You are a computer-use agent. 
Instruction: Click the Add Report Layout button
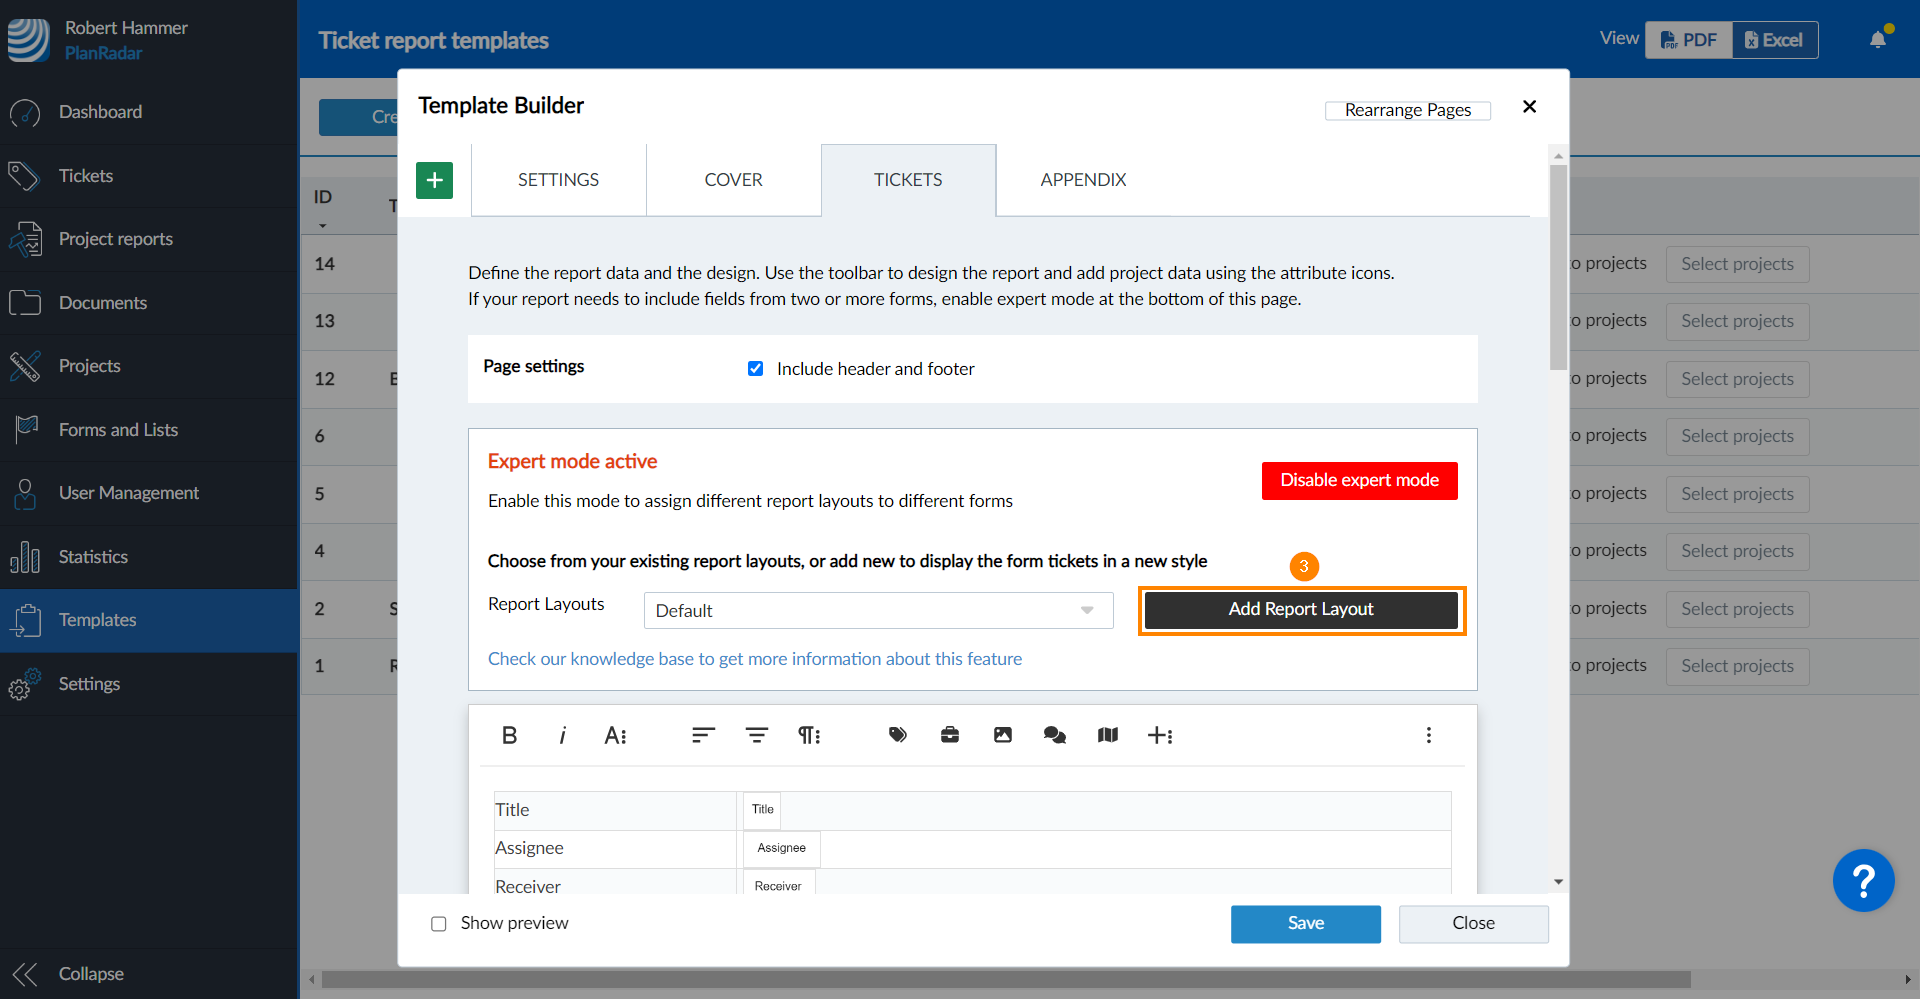click(x=1300, y=610)
